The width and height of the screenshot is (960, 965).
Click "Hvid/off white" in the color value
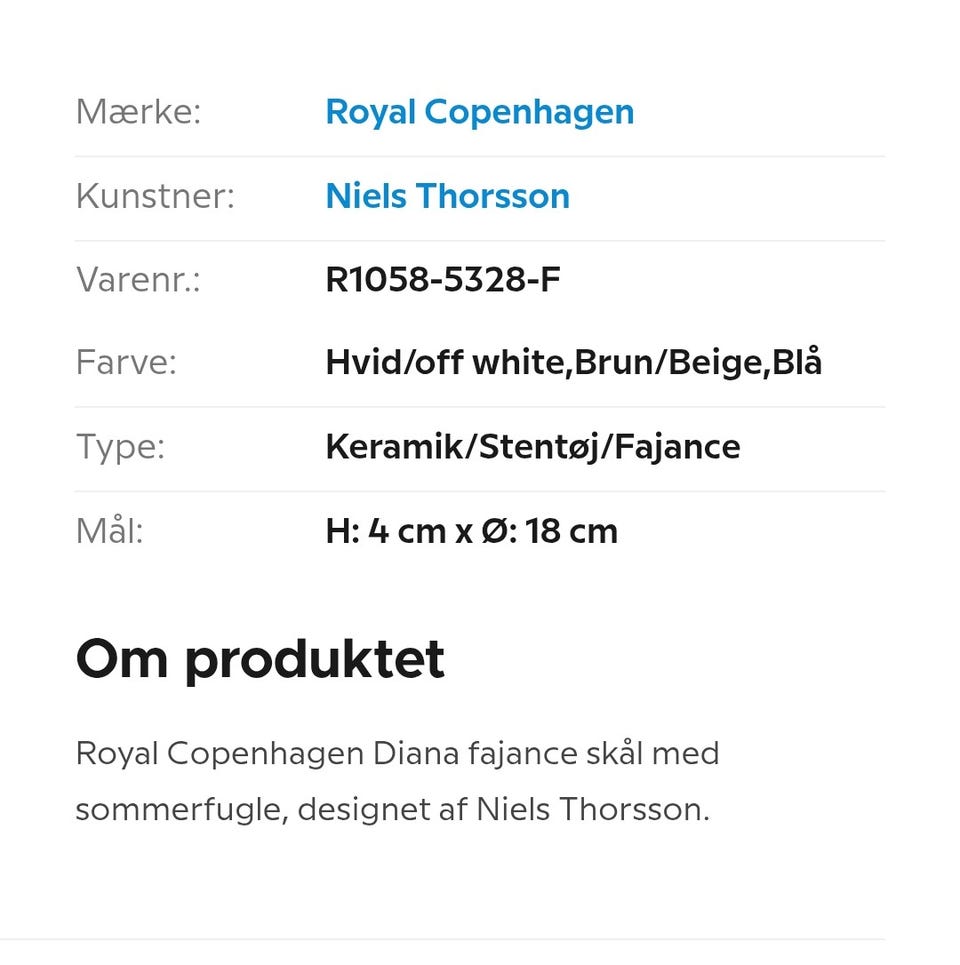(446, 362)
